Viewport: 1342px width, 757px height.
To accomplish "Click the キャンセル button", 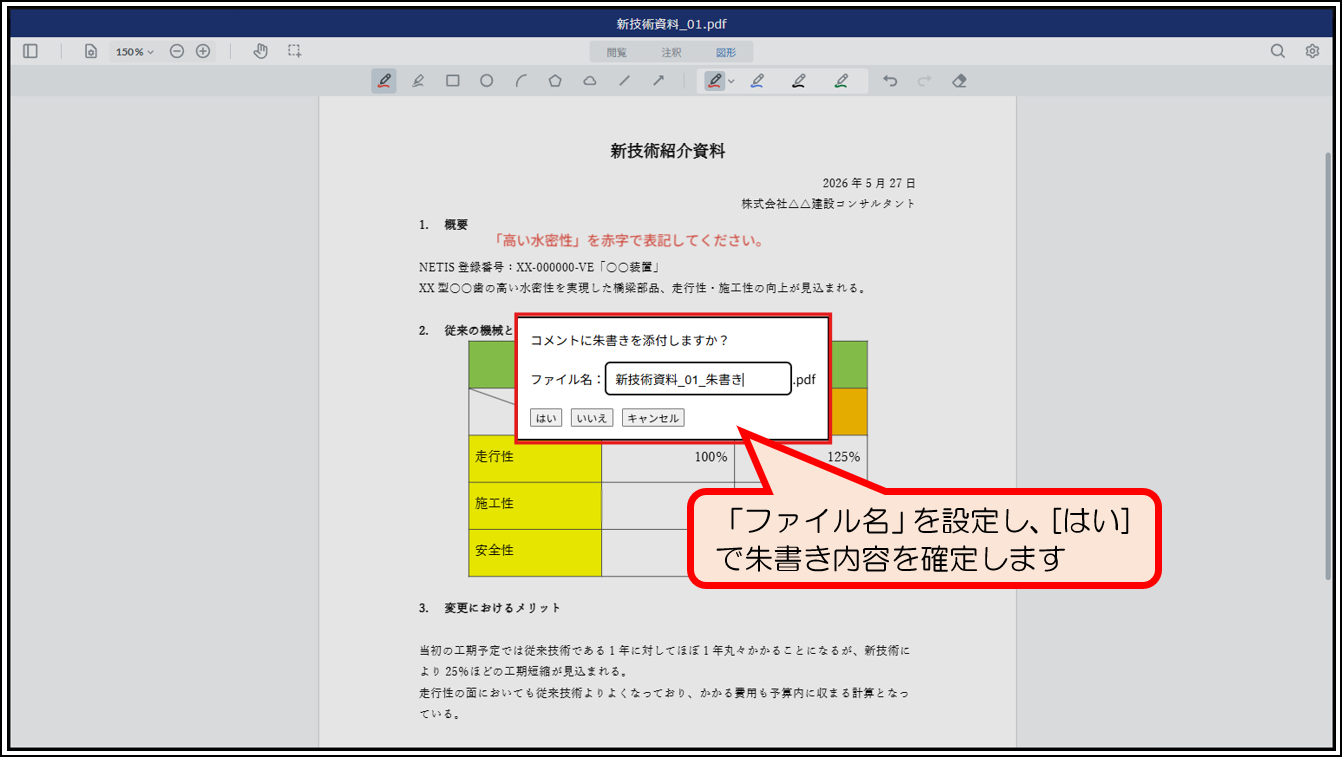I will [x=653, y=418].
